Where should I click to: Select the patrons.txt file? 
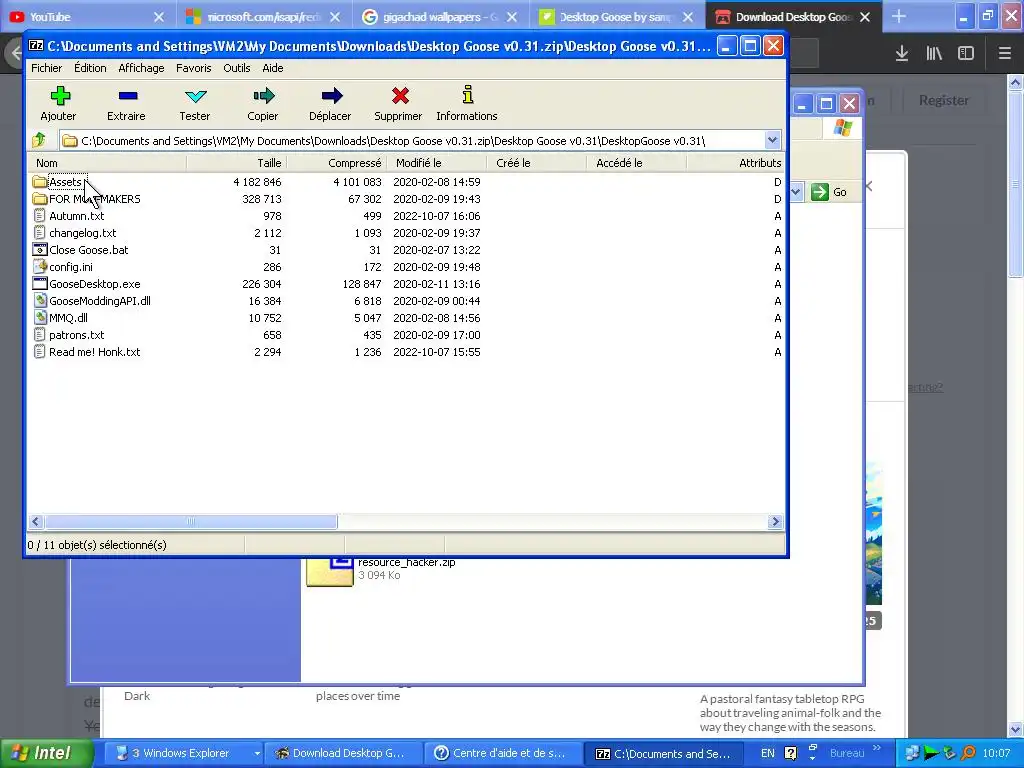tap(76, 334)
